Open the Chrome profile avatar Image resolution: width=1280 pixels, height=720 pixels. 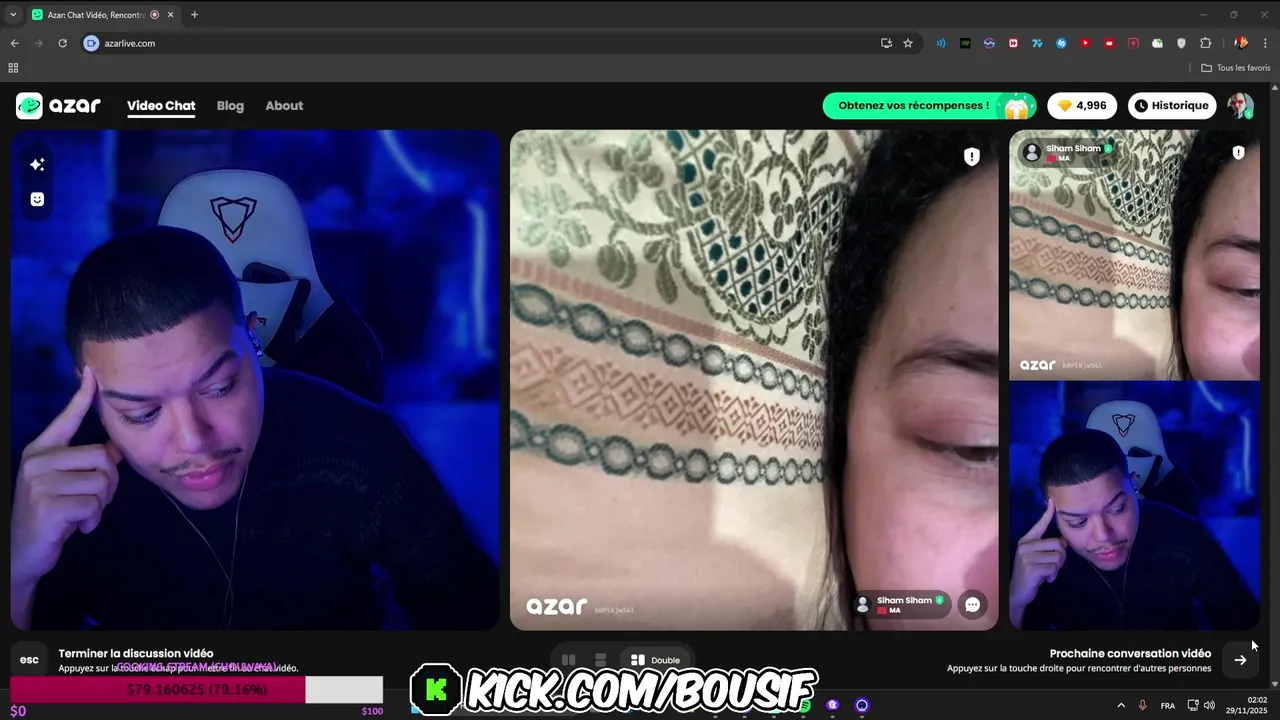(x=1241, y=43)
